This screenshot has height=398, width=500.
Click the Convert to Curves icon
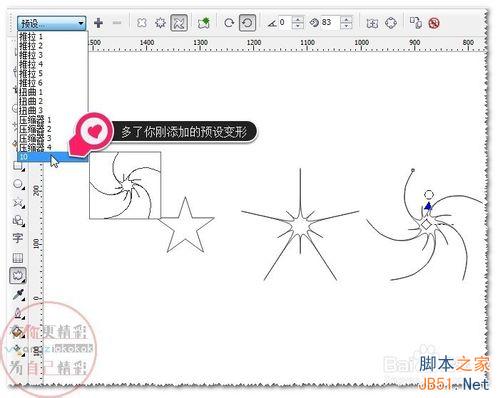click(x=391, y=23)
